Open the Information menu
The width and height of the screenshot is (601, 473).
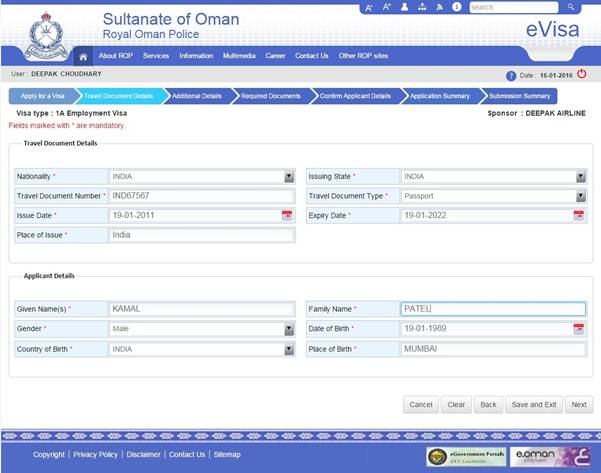tap(196, 56)
